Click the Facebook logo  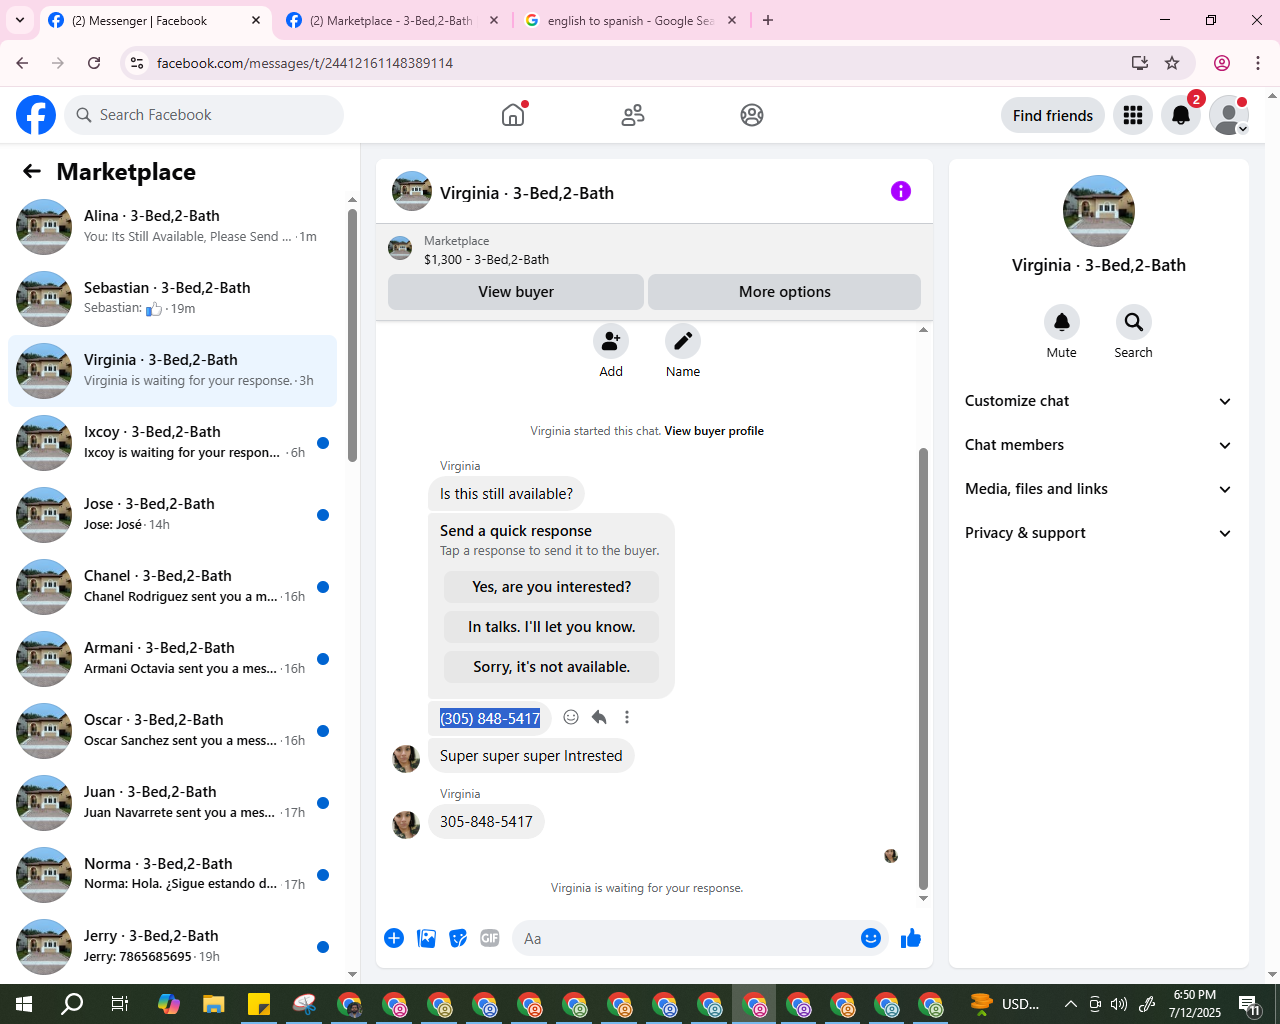click(x=36, y=115)
